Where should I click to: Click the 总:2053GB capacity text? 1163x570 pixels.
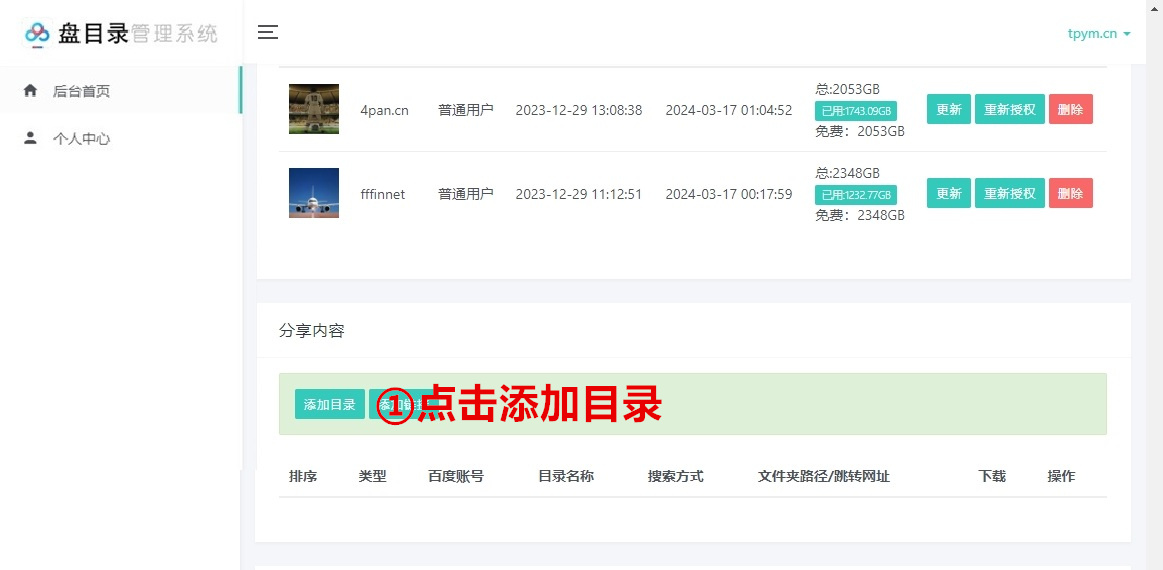click(848, 89)
